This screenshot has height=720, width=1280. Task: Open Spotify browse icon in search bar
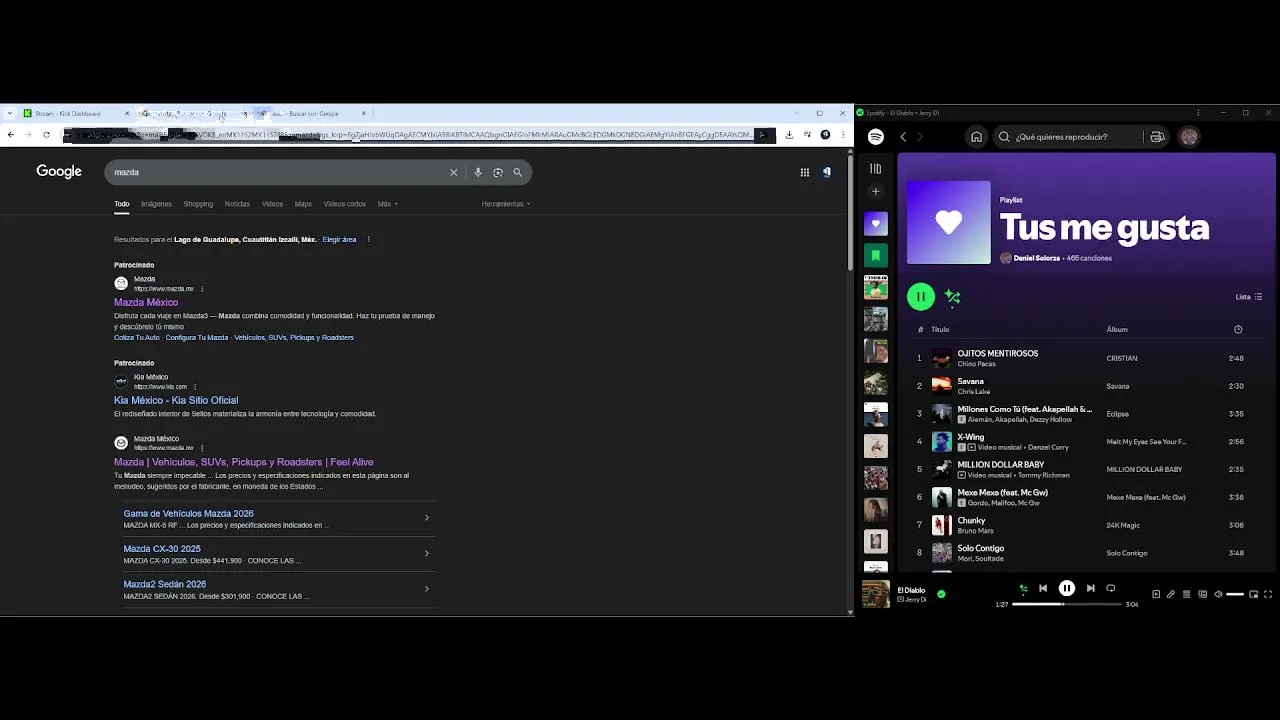(x=1157, y=137)
